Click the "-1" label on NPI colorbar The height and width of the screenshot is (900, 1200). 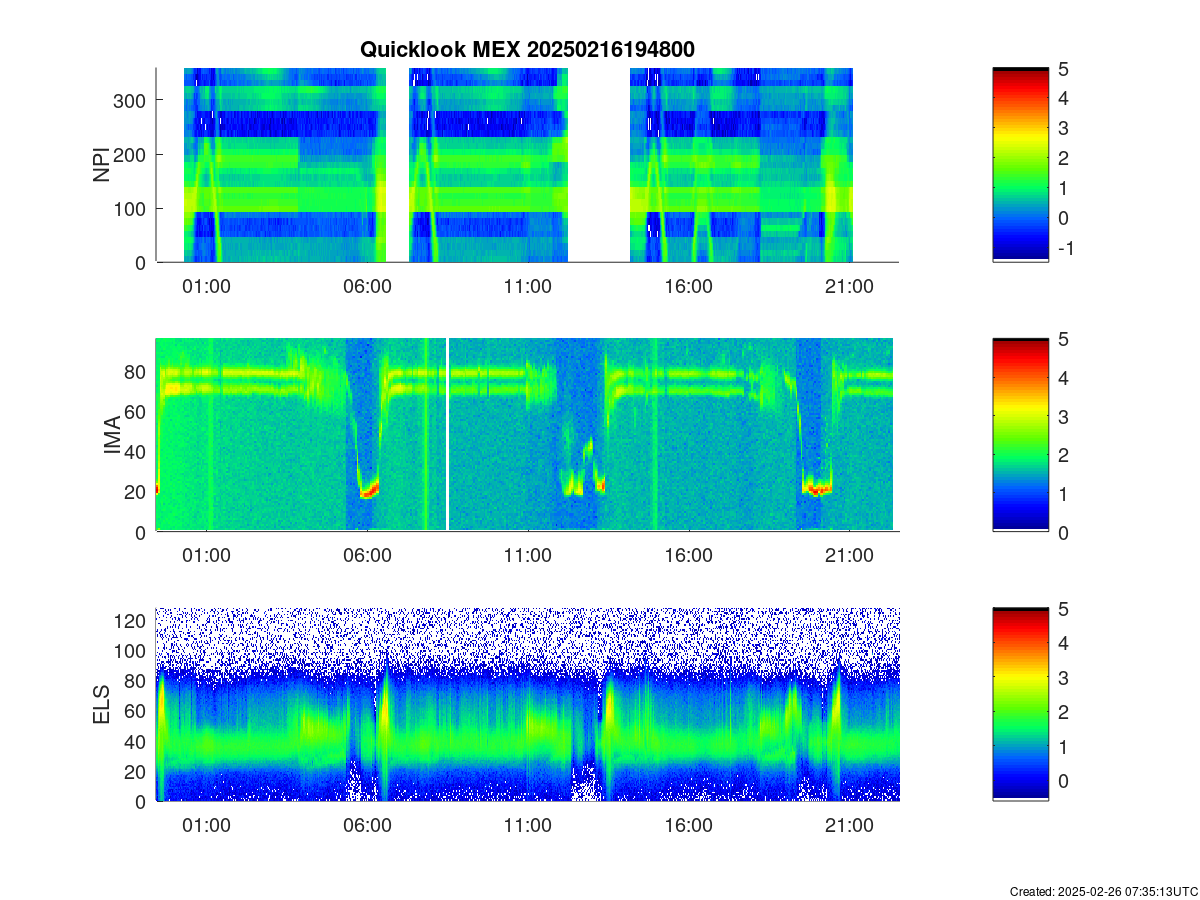tap(1066, 248)
